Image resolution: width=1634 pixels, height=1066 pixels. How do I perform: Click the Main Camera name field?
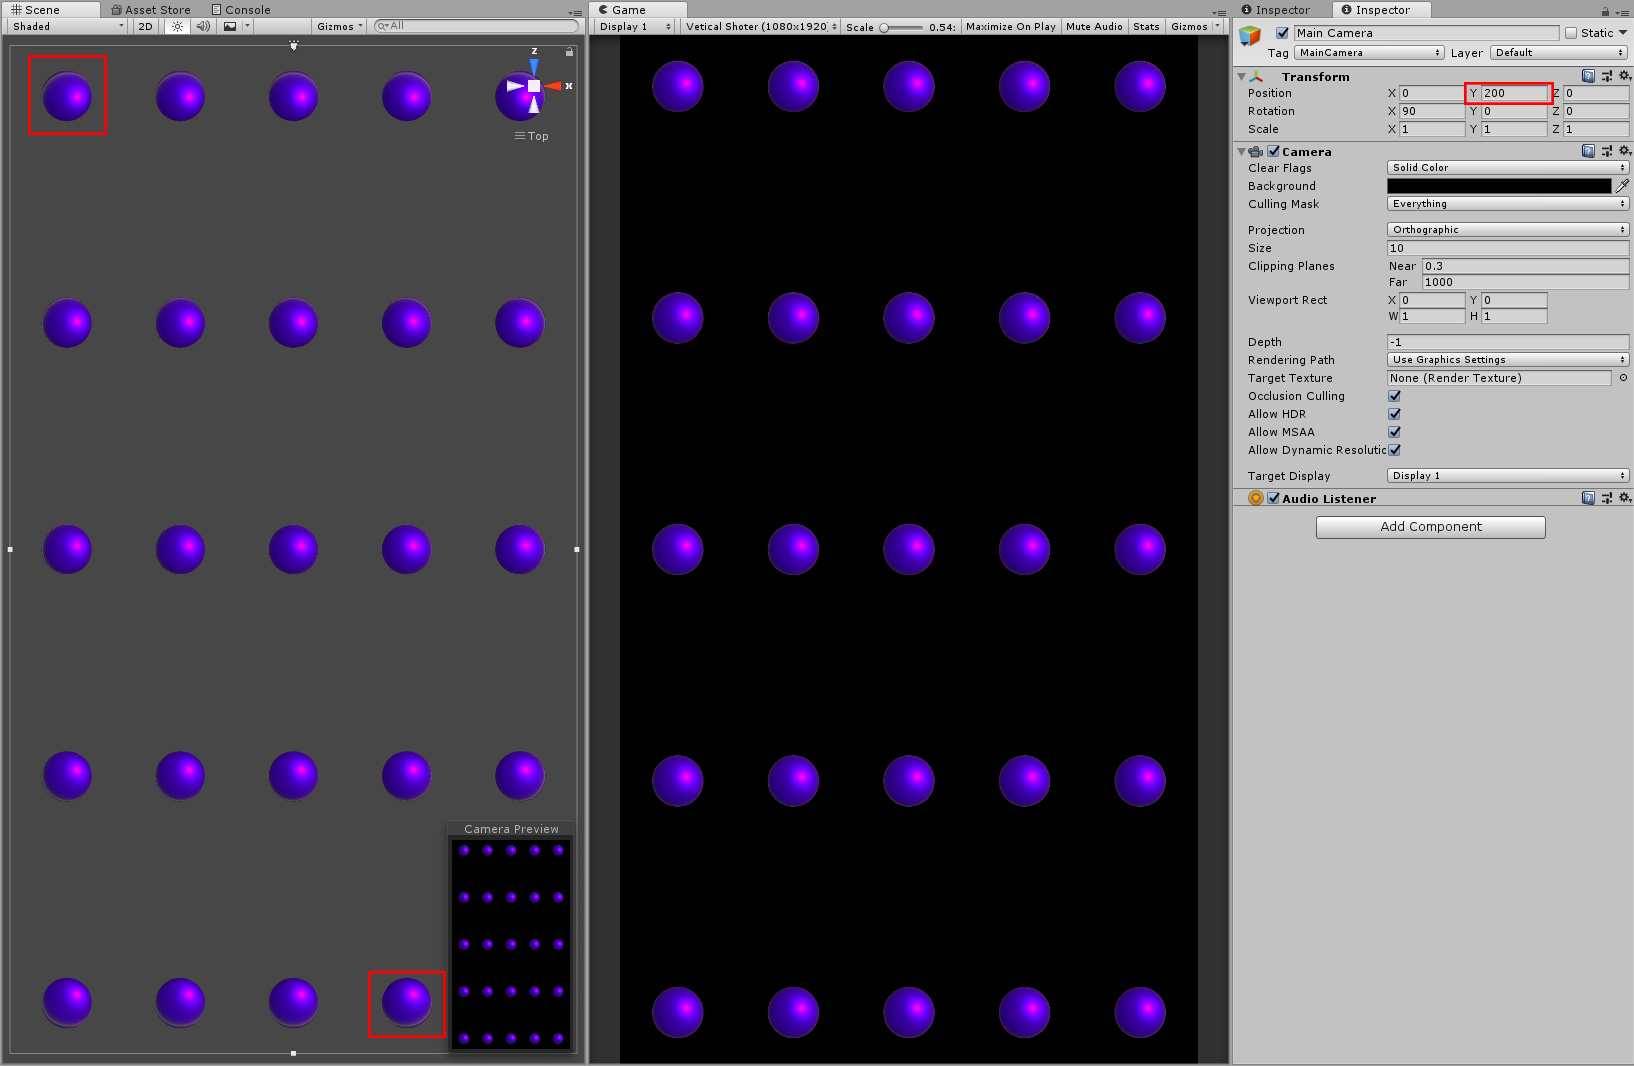1426,33
